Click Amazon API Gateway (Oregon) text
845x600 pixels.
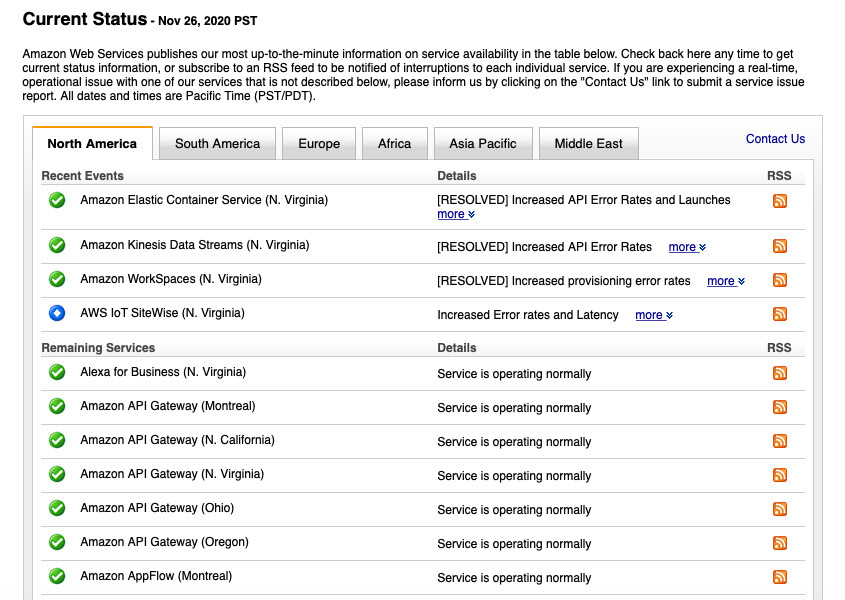164,542
